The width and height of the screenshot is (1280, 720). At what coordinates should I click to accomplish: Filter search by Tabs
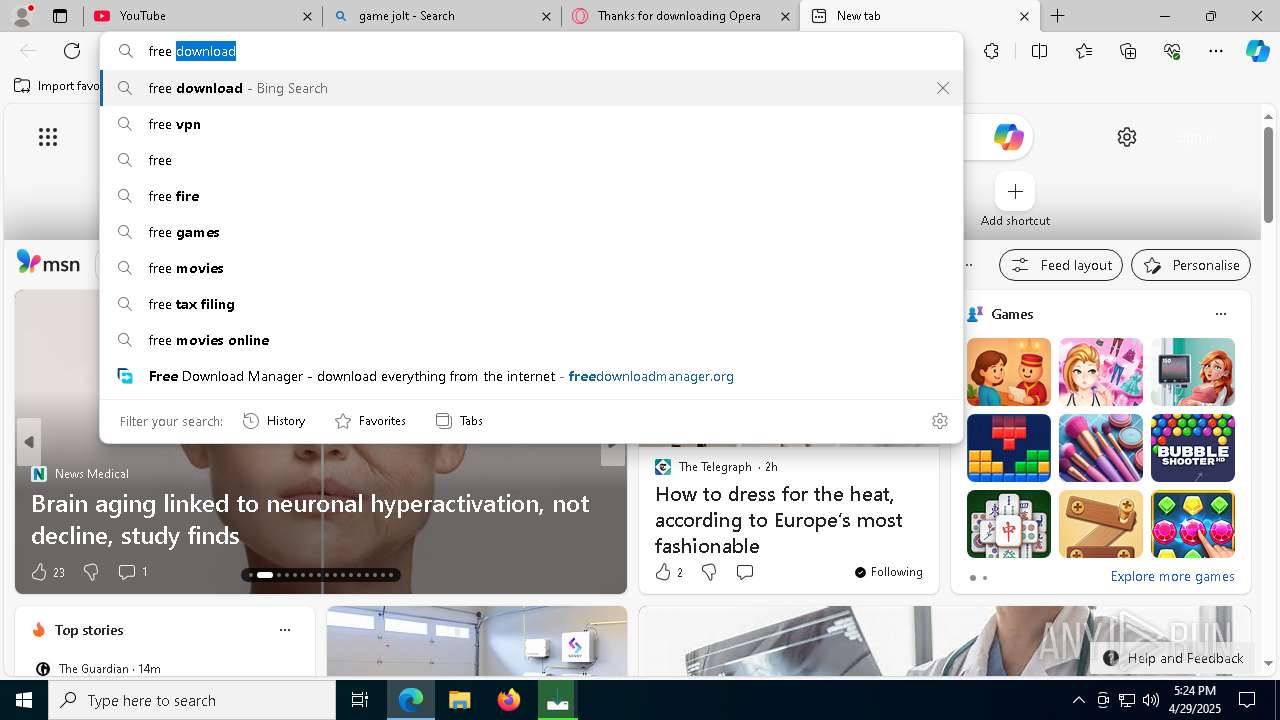pyautogui.click(x=459, y=421)
